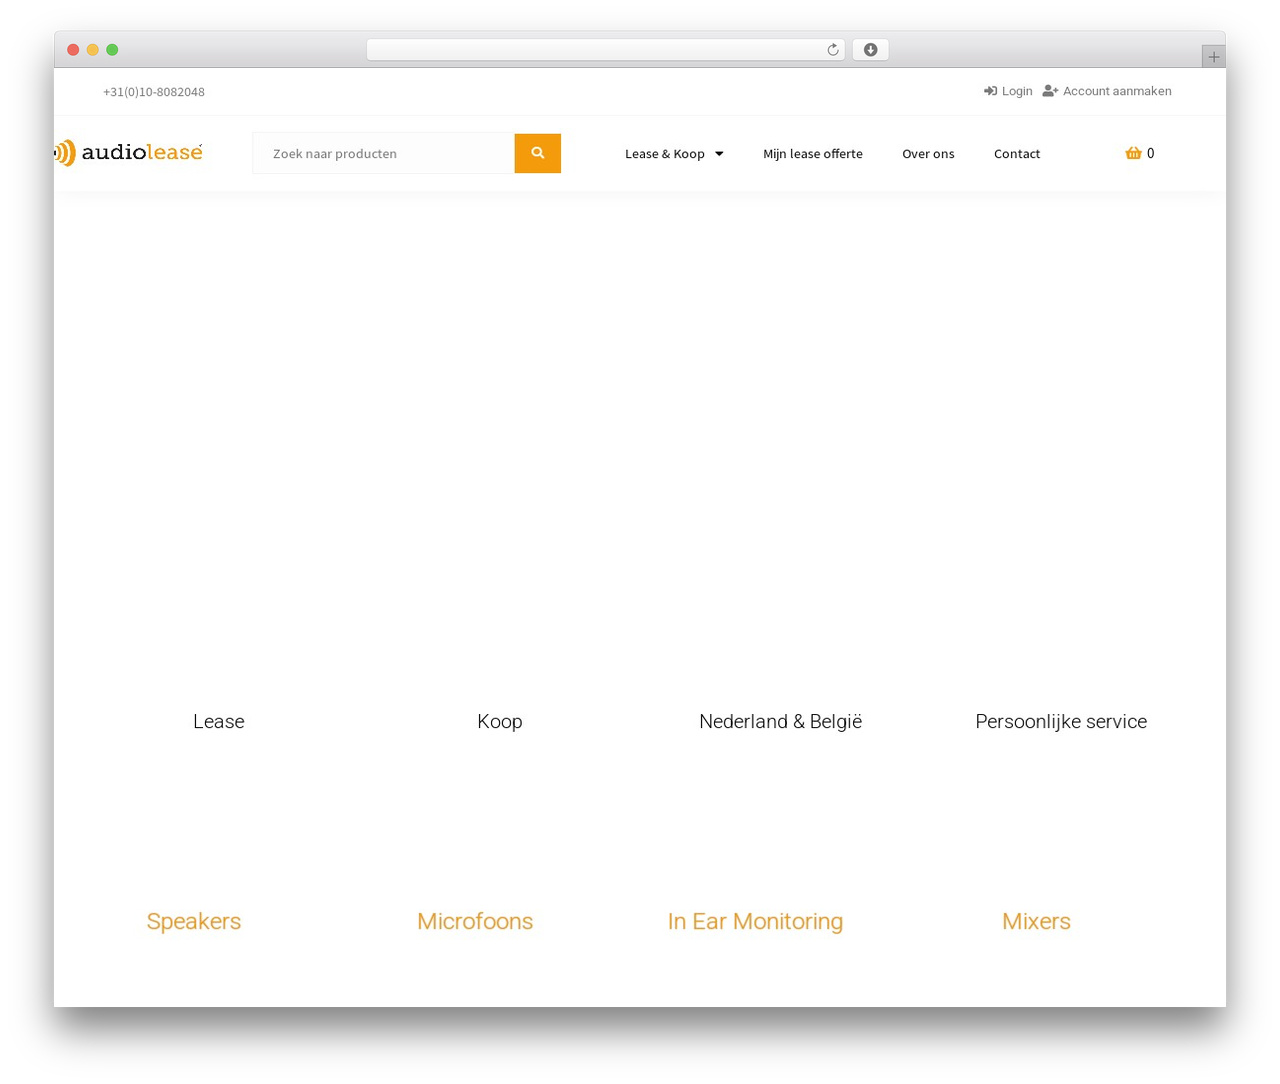
Task: Open the Over ons page
Action: (928, 154)
